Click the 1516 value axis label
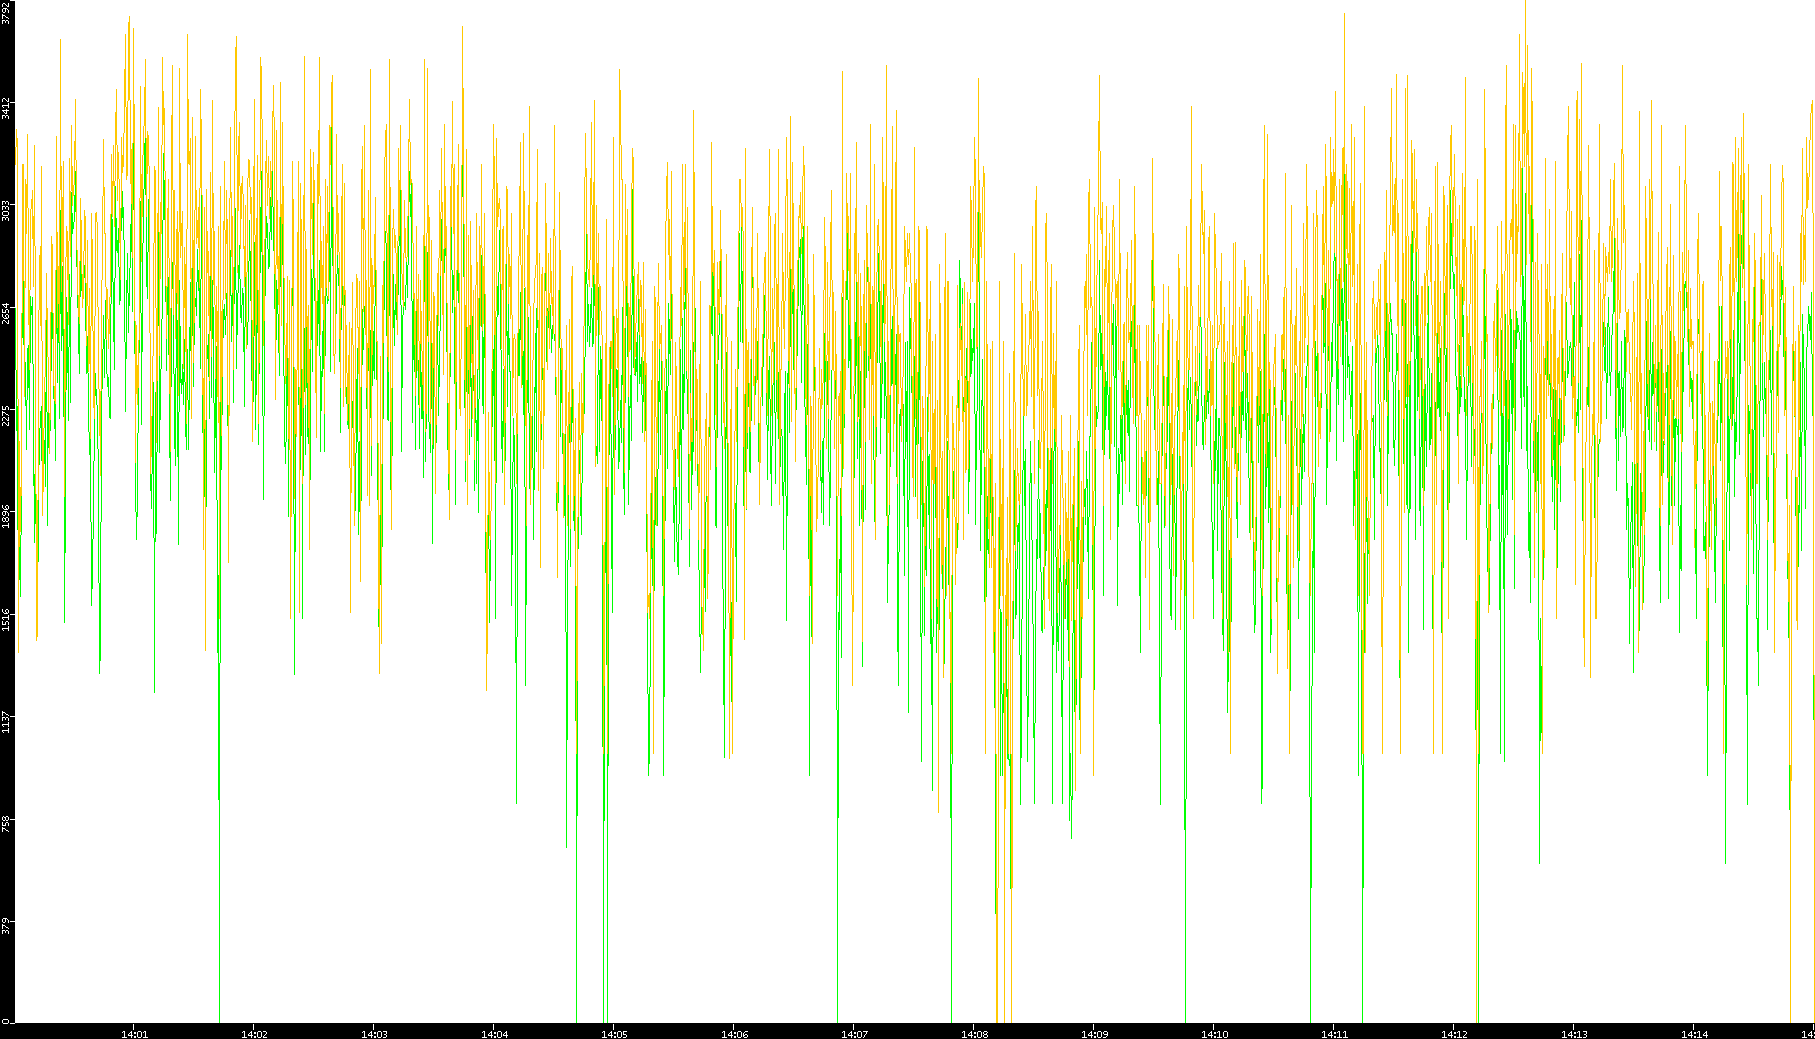 tap(7, 618)
